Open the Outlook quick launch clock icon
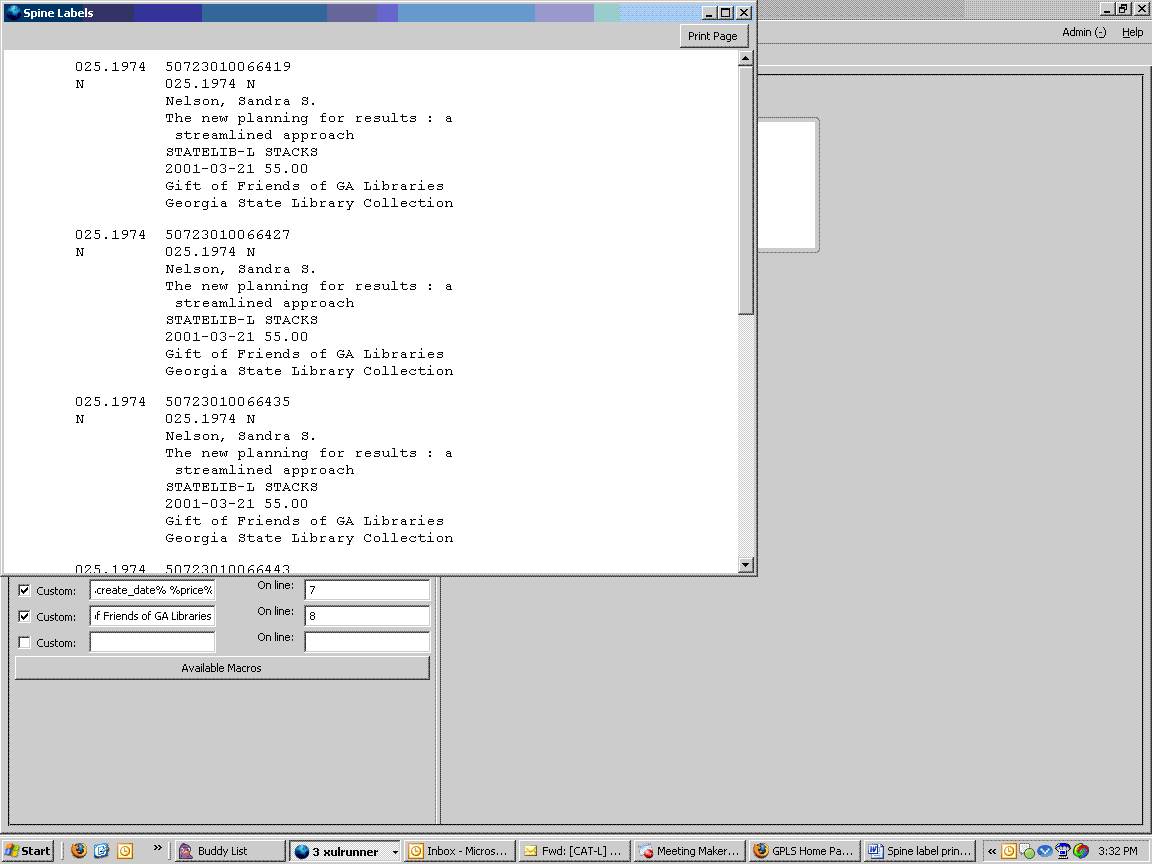Image resolution: width=1152 pixels, height=864 pixels. (125, 851)
